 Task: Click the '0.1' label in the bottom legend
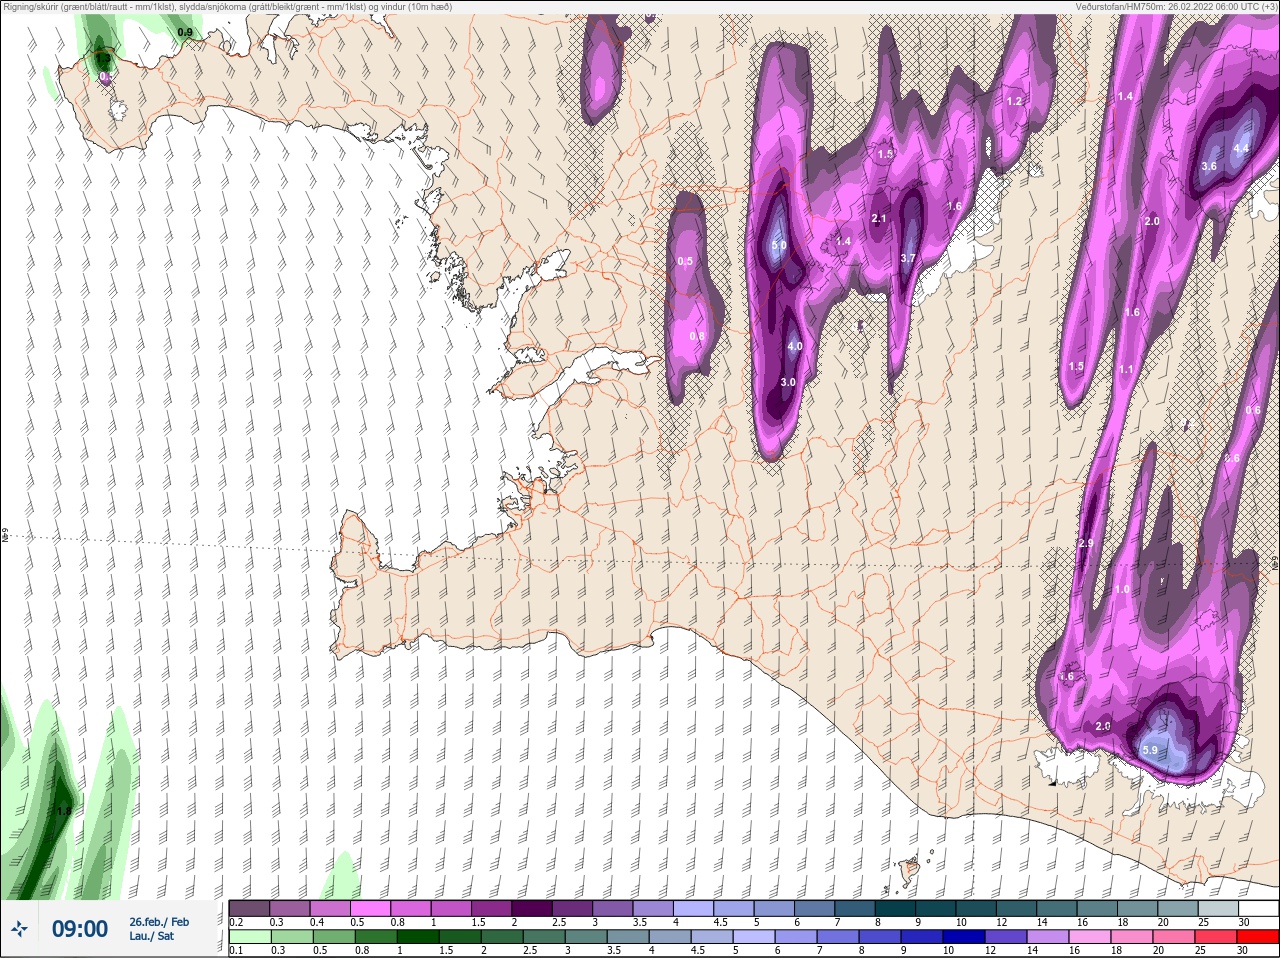point(235,951)
